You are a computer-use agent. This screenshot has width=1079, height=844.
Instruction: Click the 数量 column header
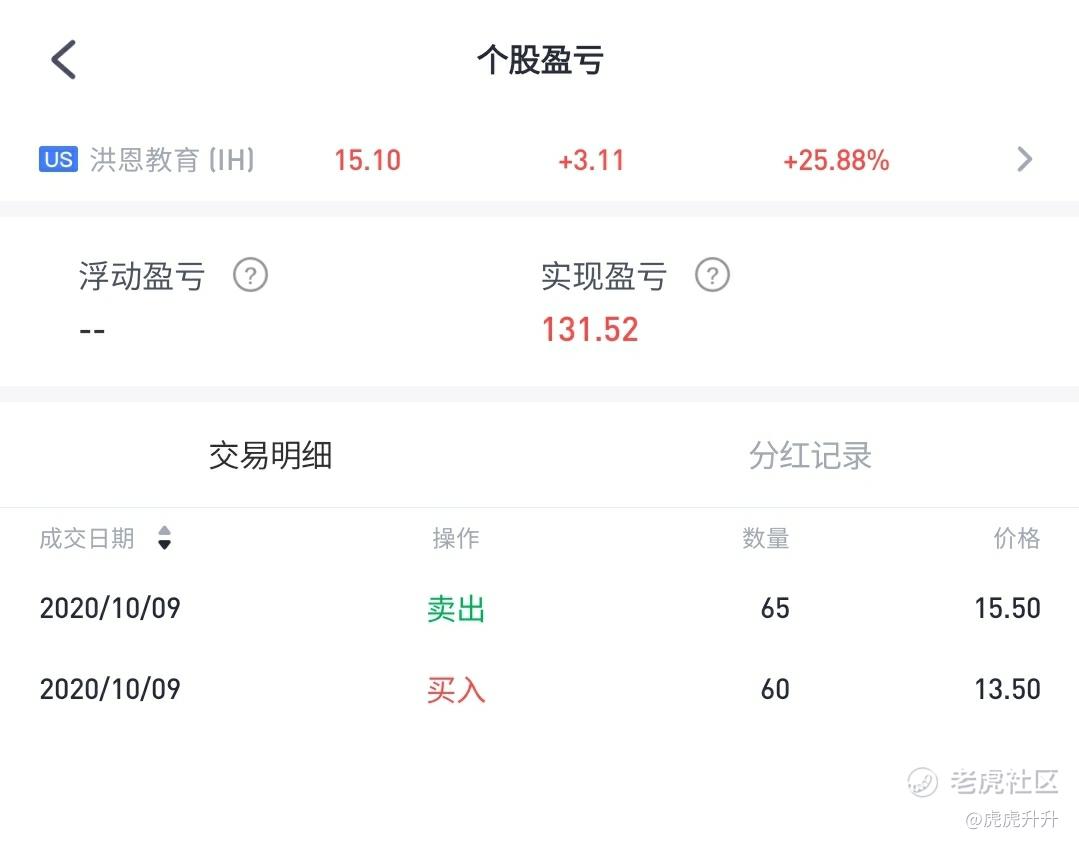tap(765, 538)
